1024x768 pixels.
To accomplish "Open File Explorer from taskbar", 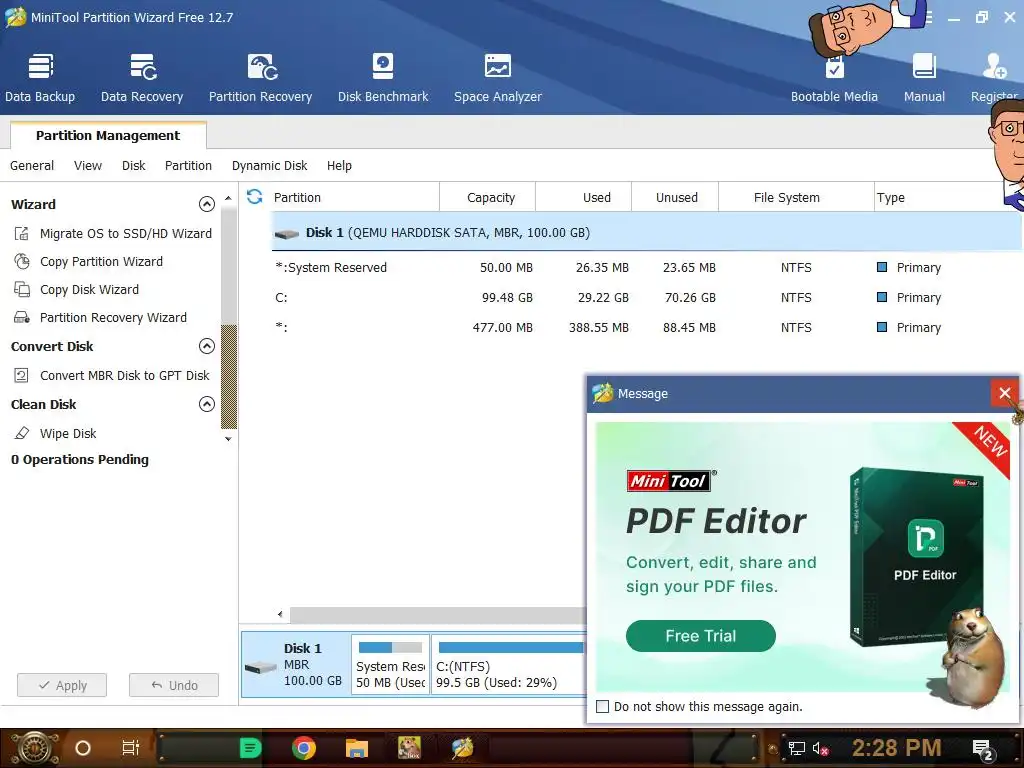I will (x=357, y=748).
